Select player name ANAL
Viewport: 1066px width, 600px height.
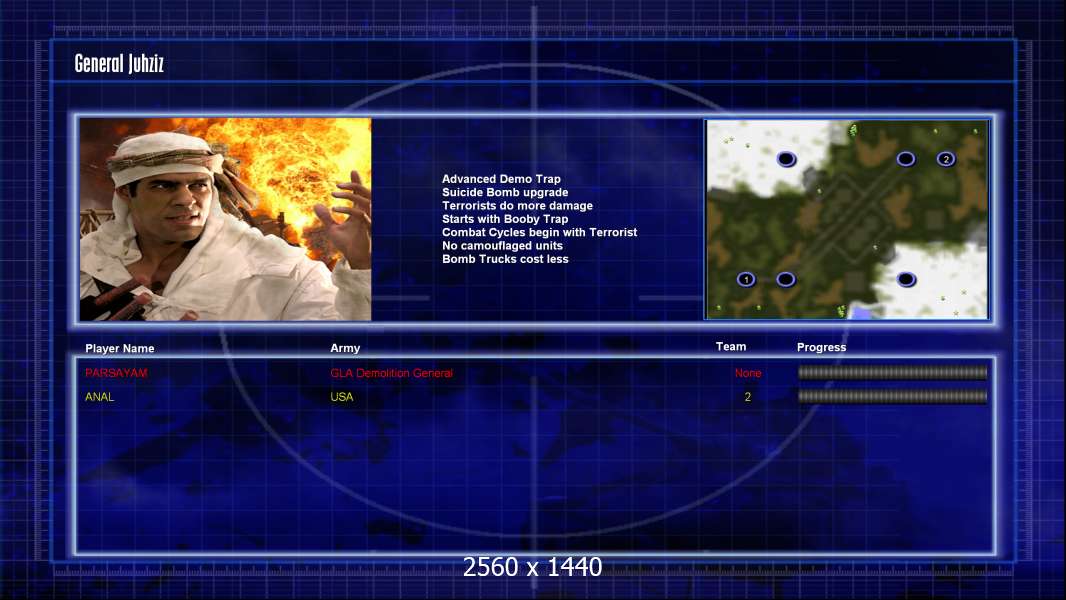coord(99,397)
